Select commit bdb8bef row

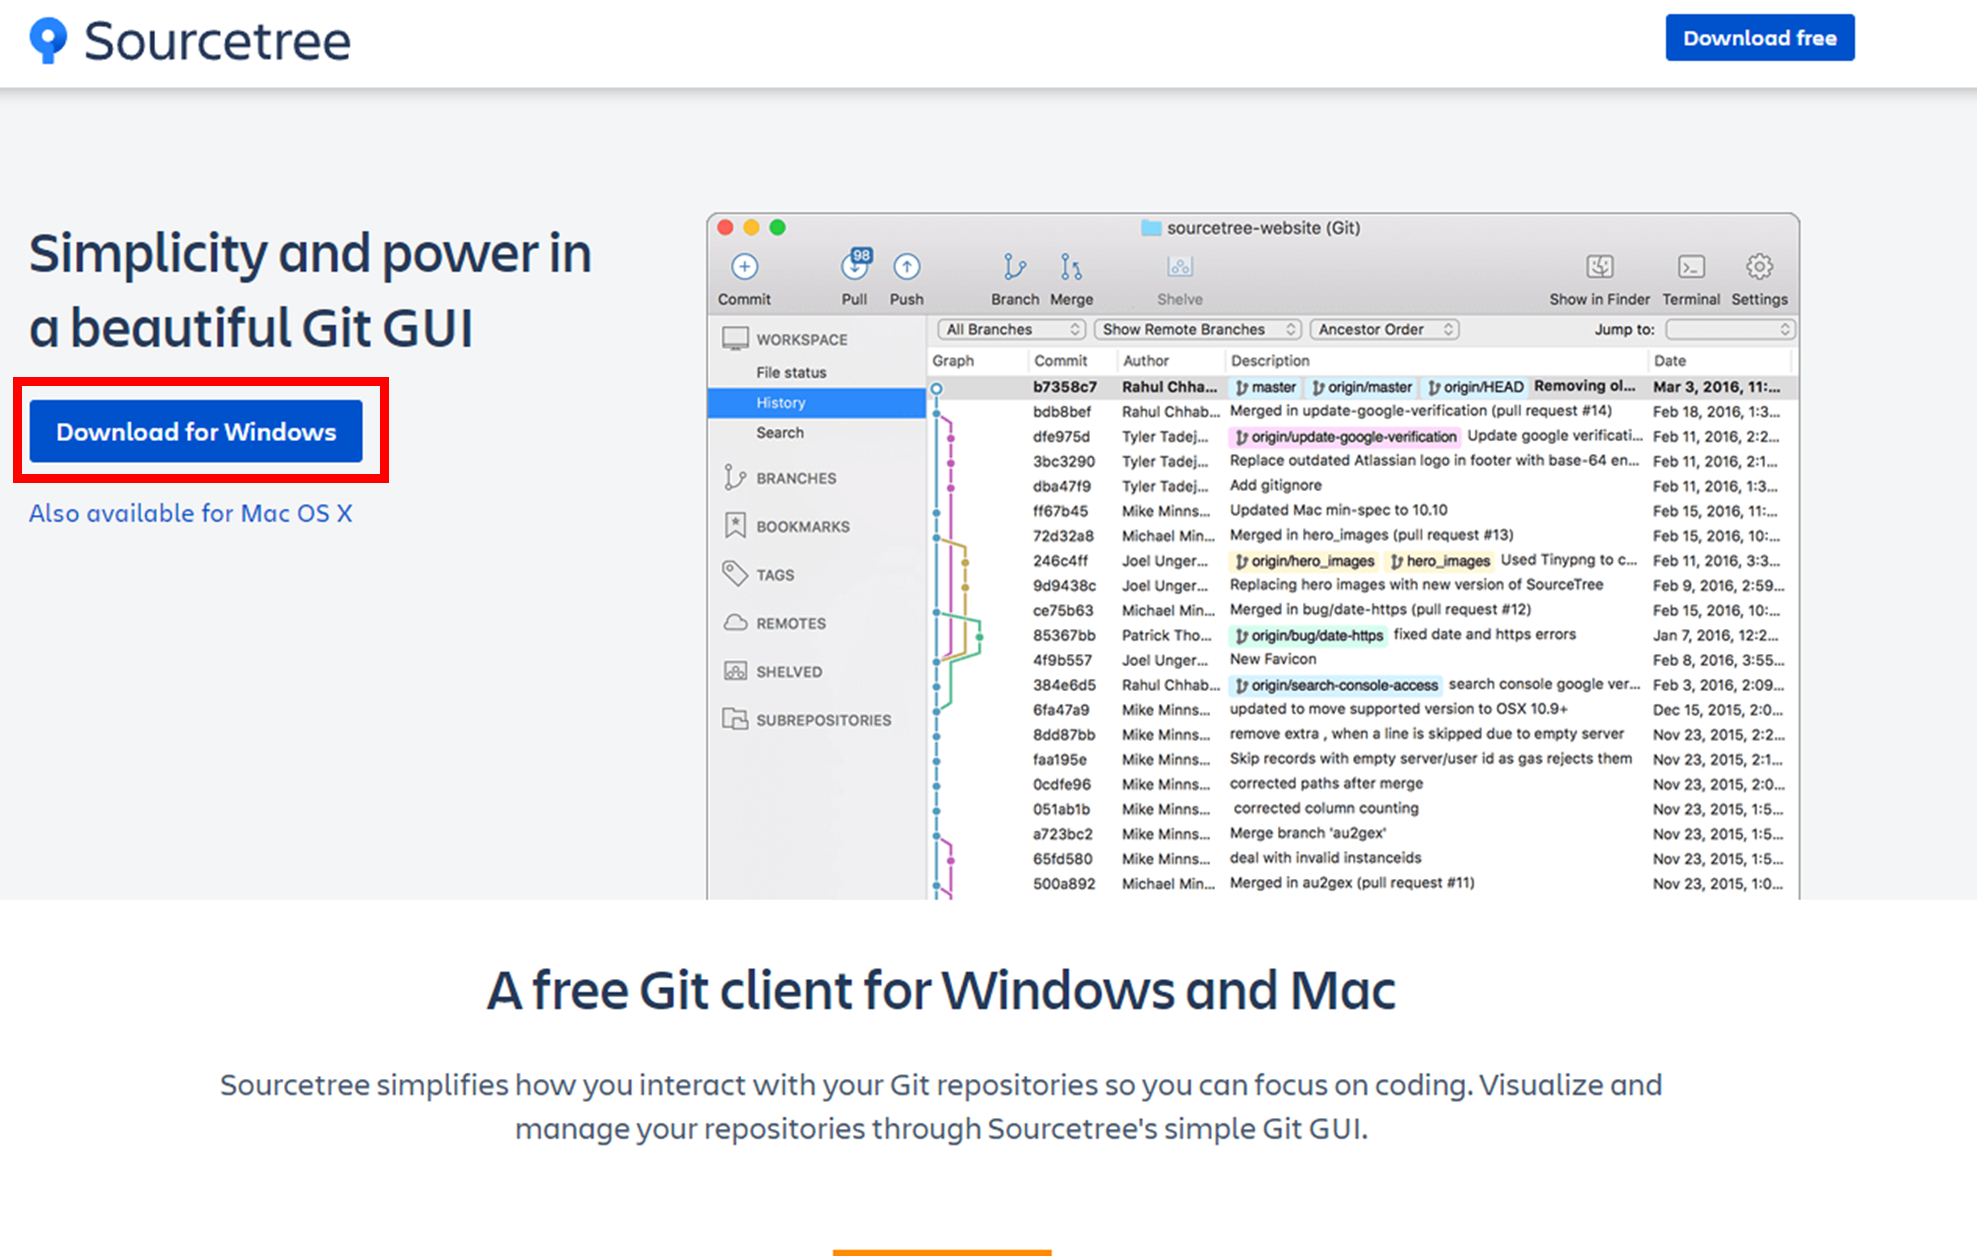[x=1361, y=411]
